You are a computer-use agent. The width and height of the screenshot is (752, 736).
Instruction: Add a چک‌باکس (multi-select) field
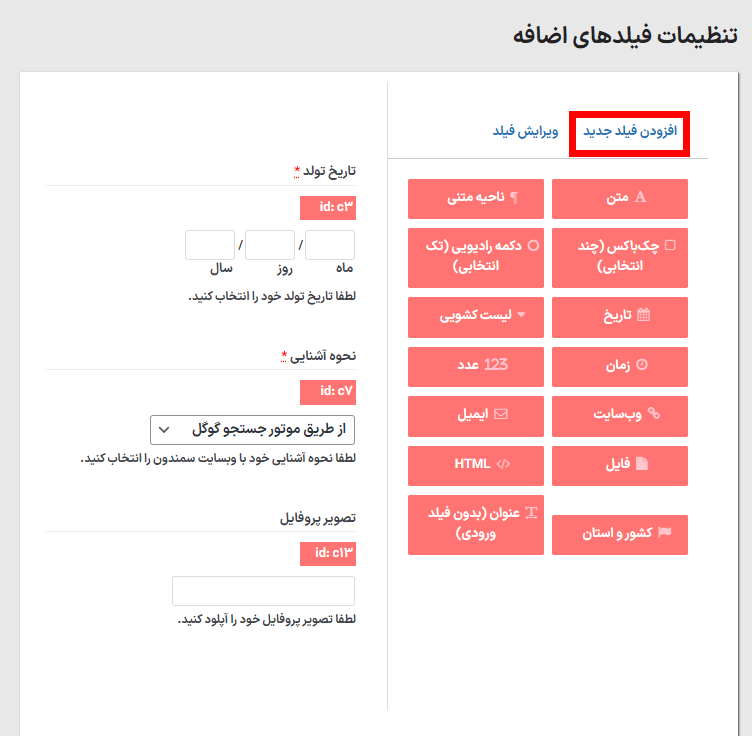620,257
